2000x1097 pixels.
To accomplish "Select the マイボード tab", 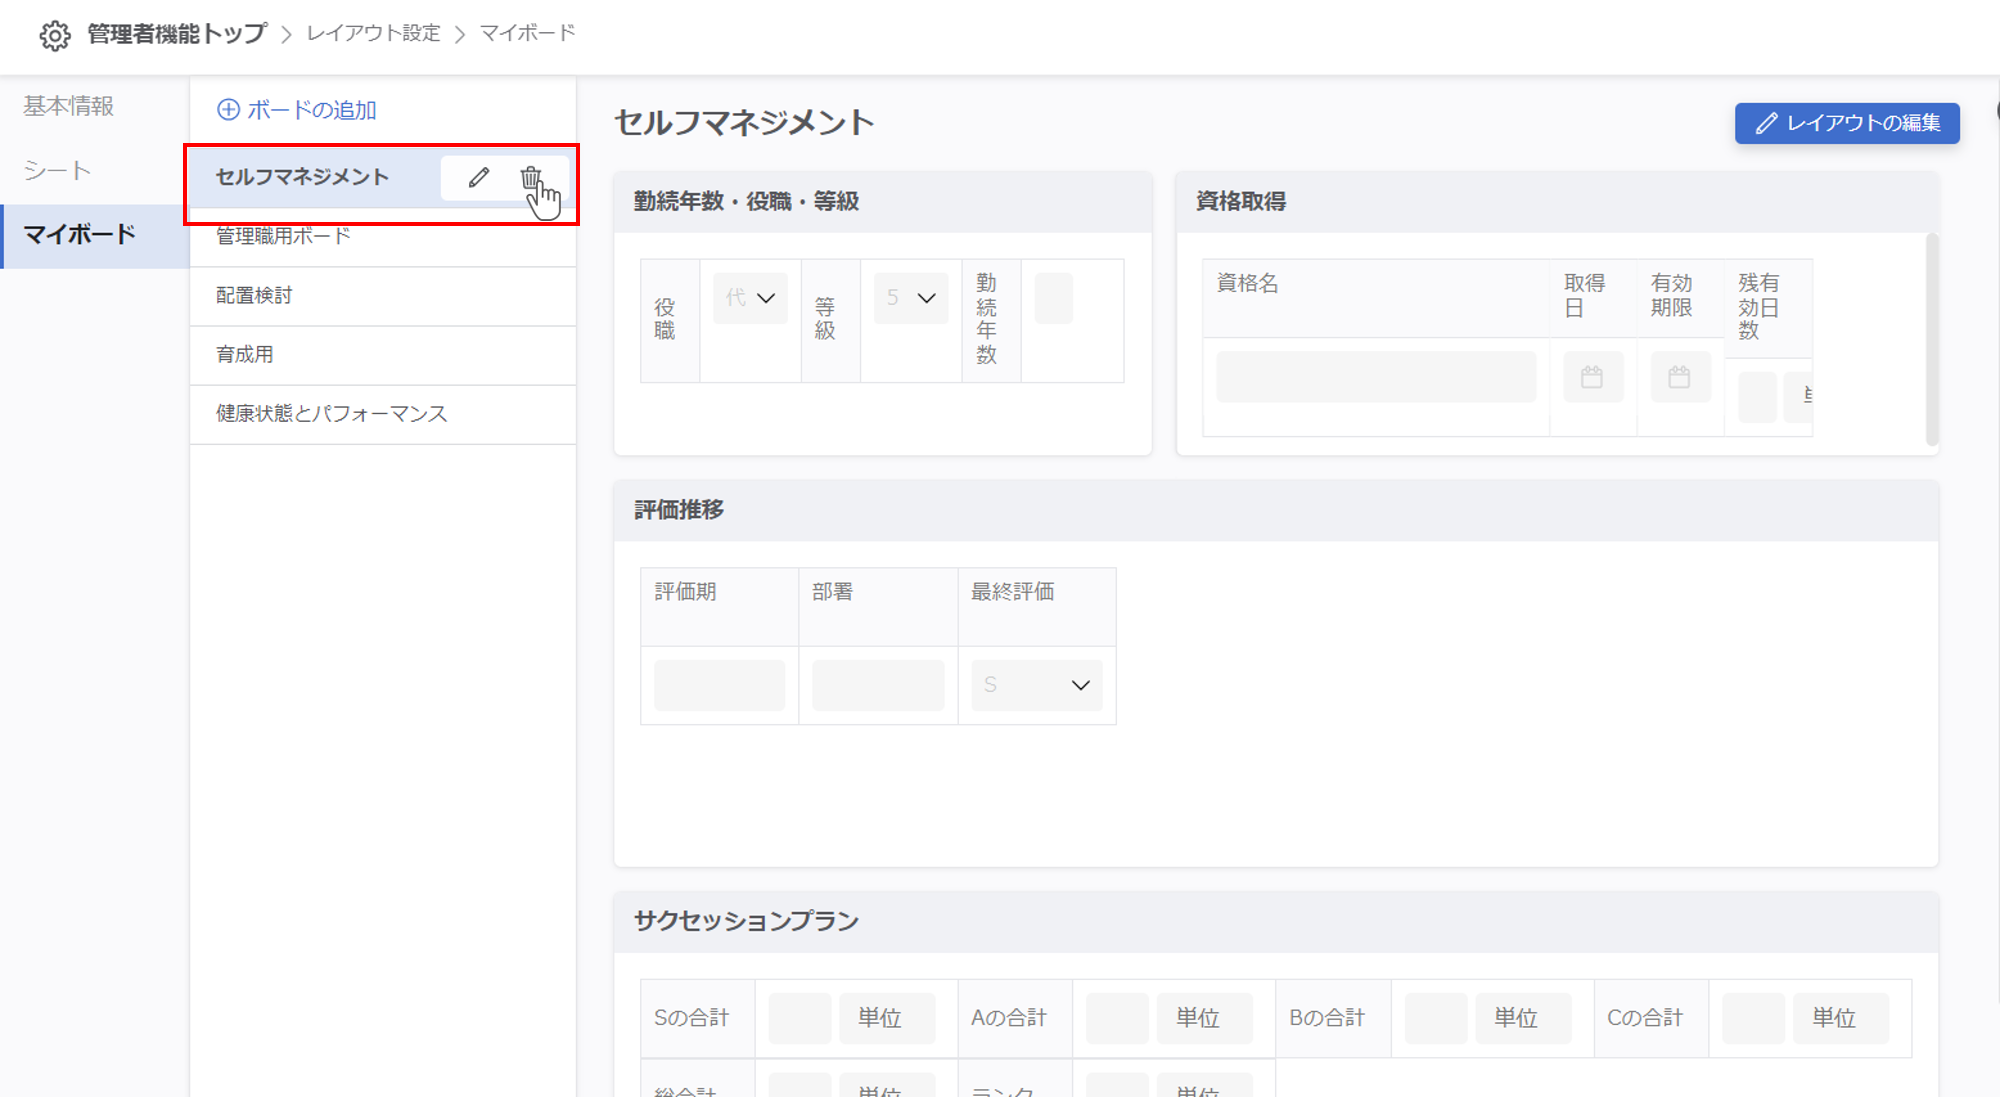I will (x=80, y=235).
